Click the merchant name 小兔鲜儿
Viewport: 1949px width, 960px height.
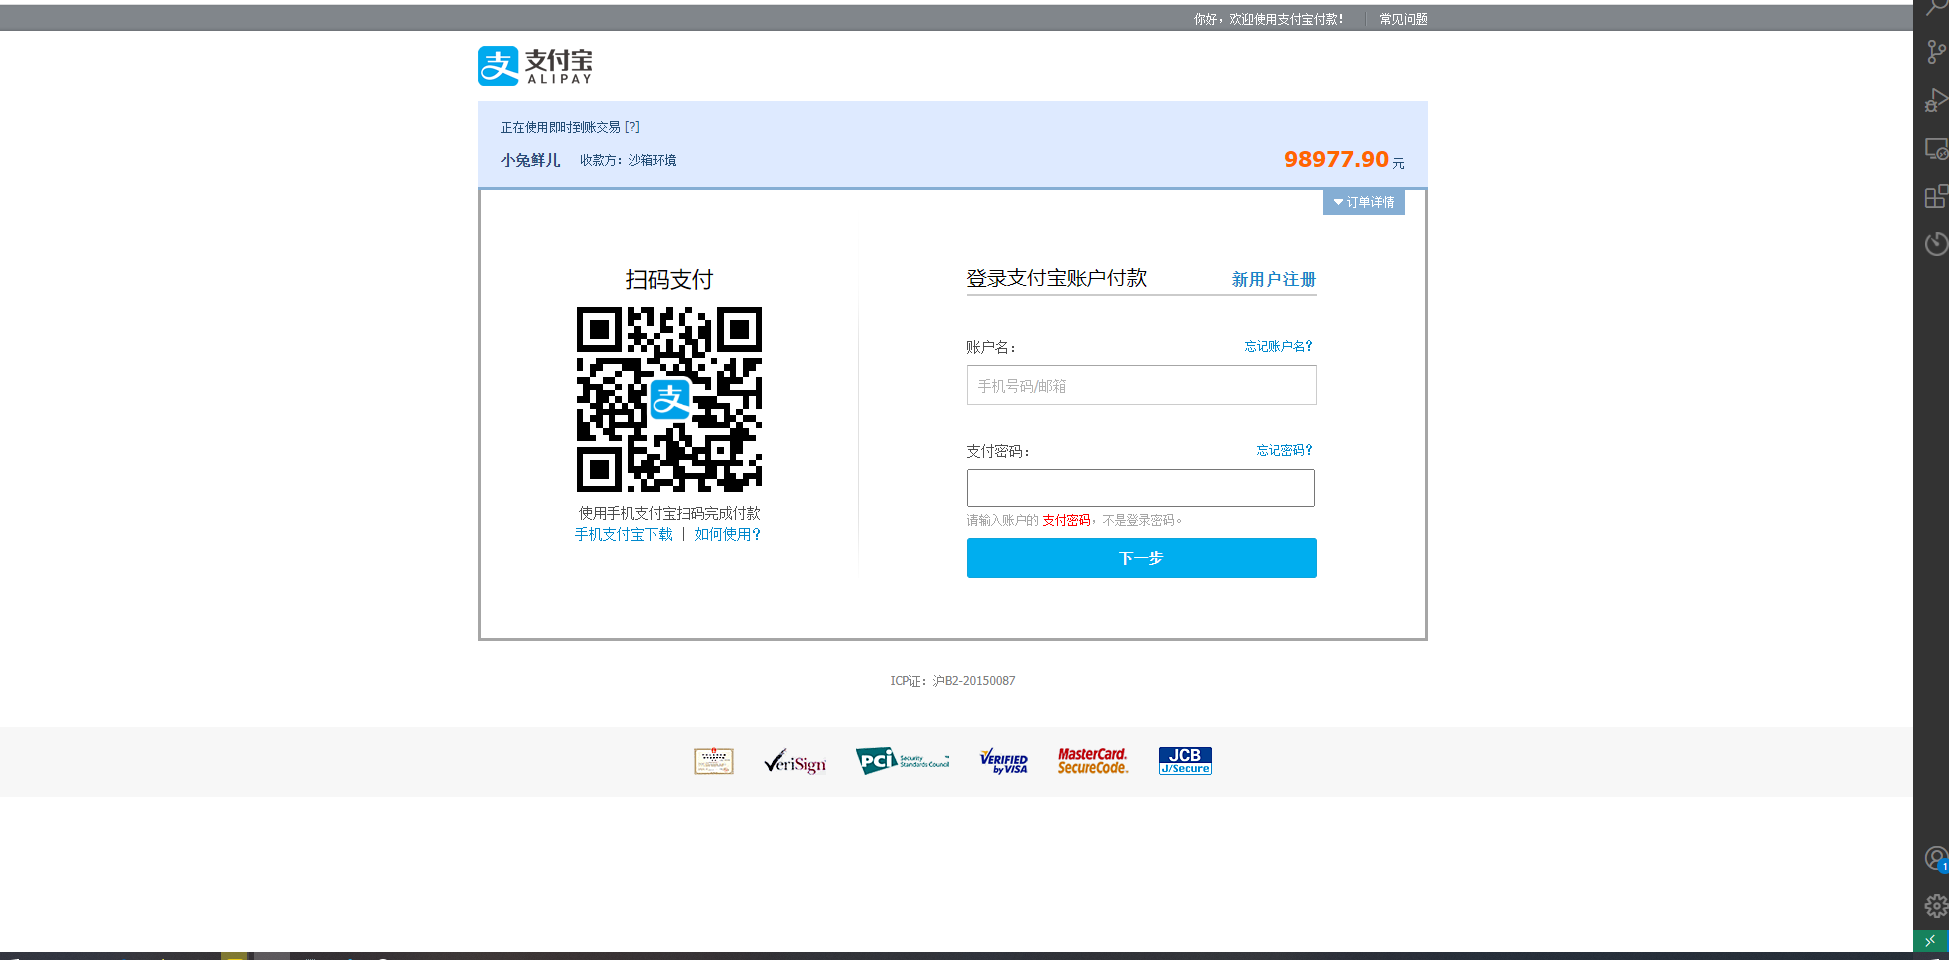click(530, 160)
